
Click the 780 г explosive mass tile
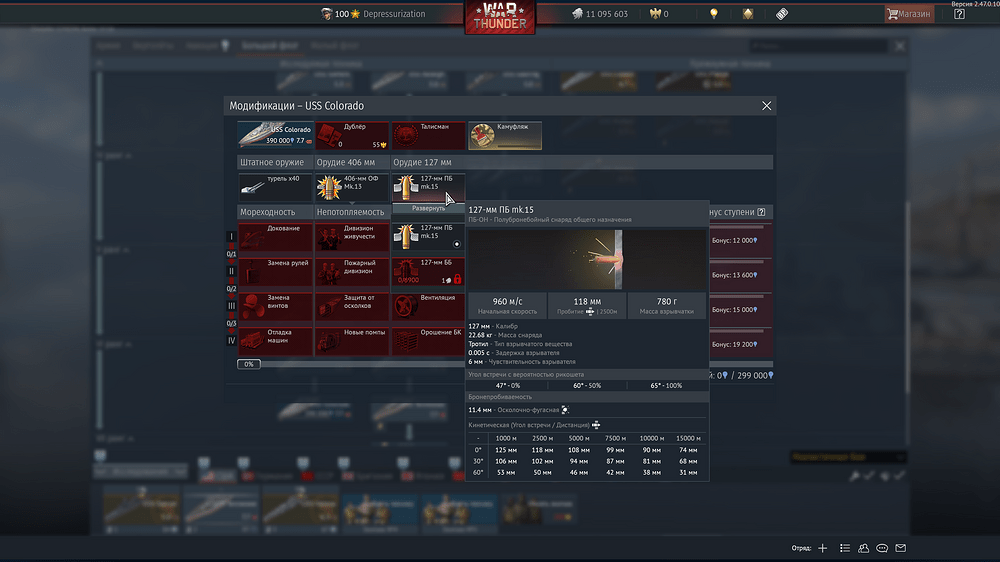pyautogui.click(x=666, y=306)
